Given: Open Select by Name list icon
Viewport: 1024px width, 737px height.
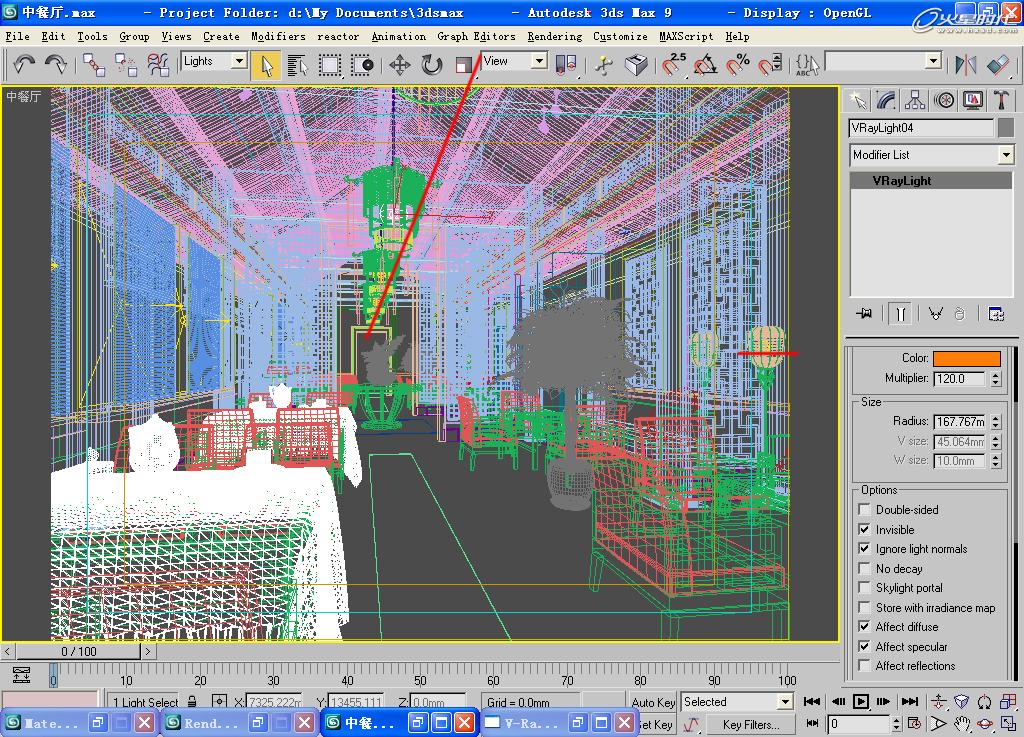Looking at the screenshot, I should (x=297, y=65).
